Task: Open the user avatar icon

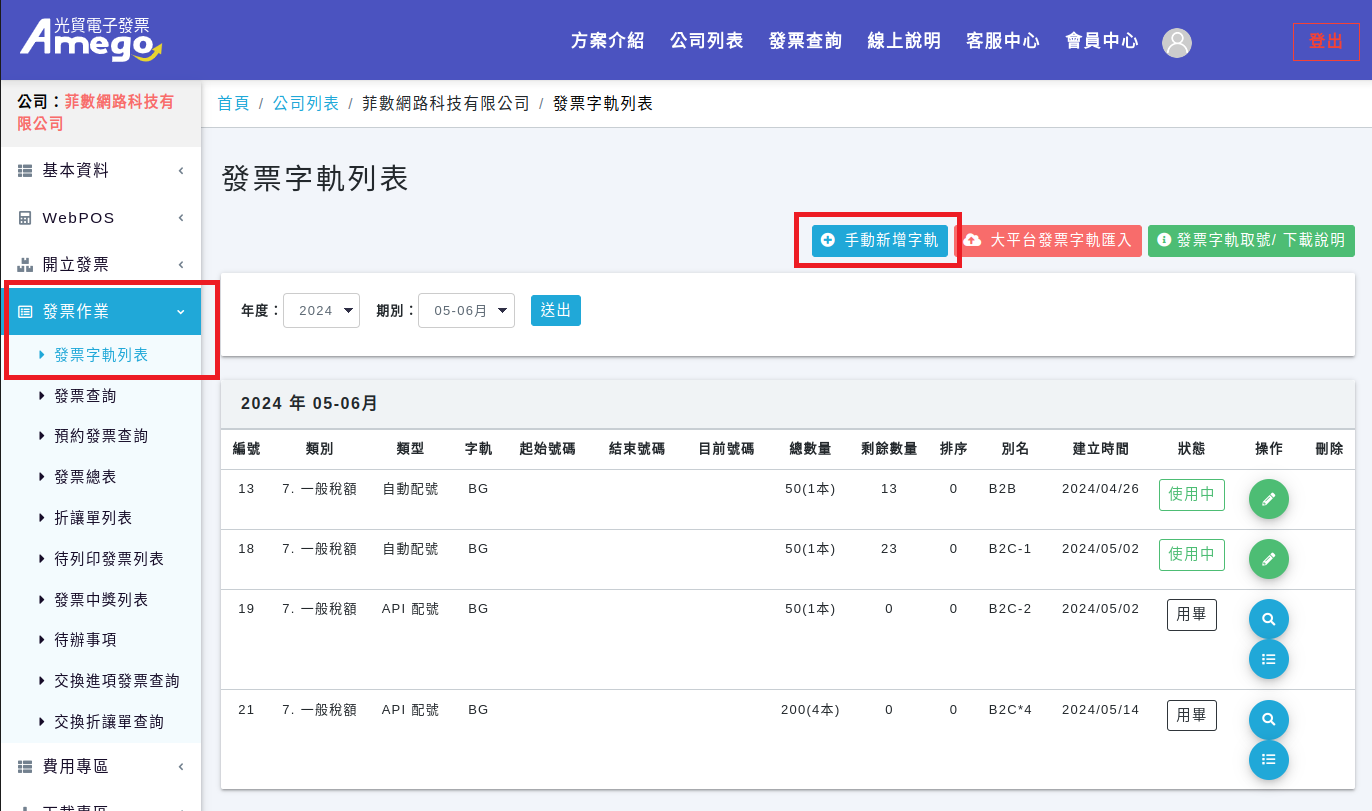Action: 1177,42
